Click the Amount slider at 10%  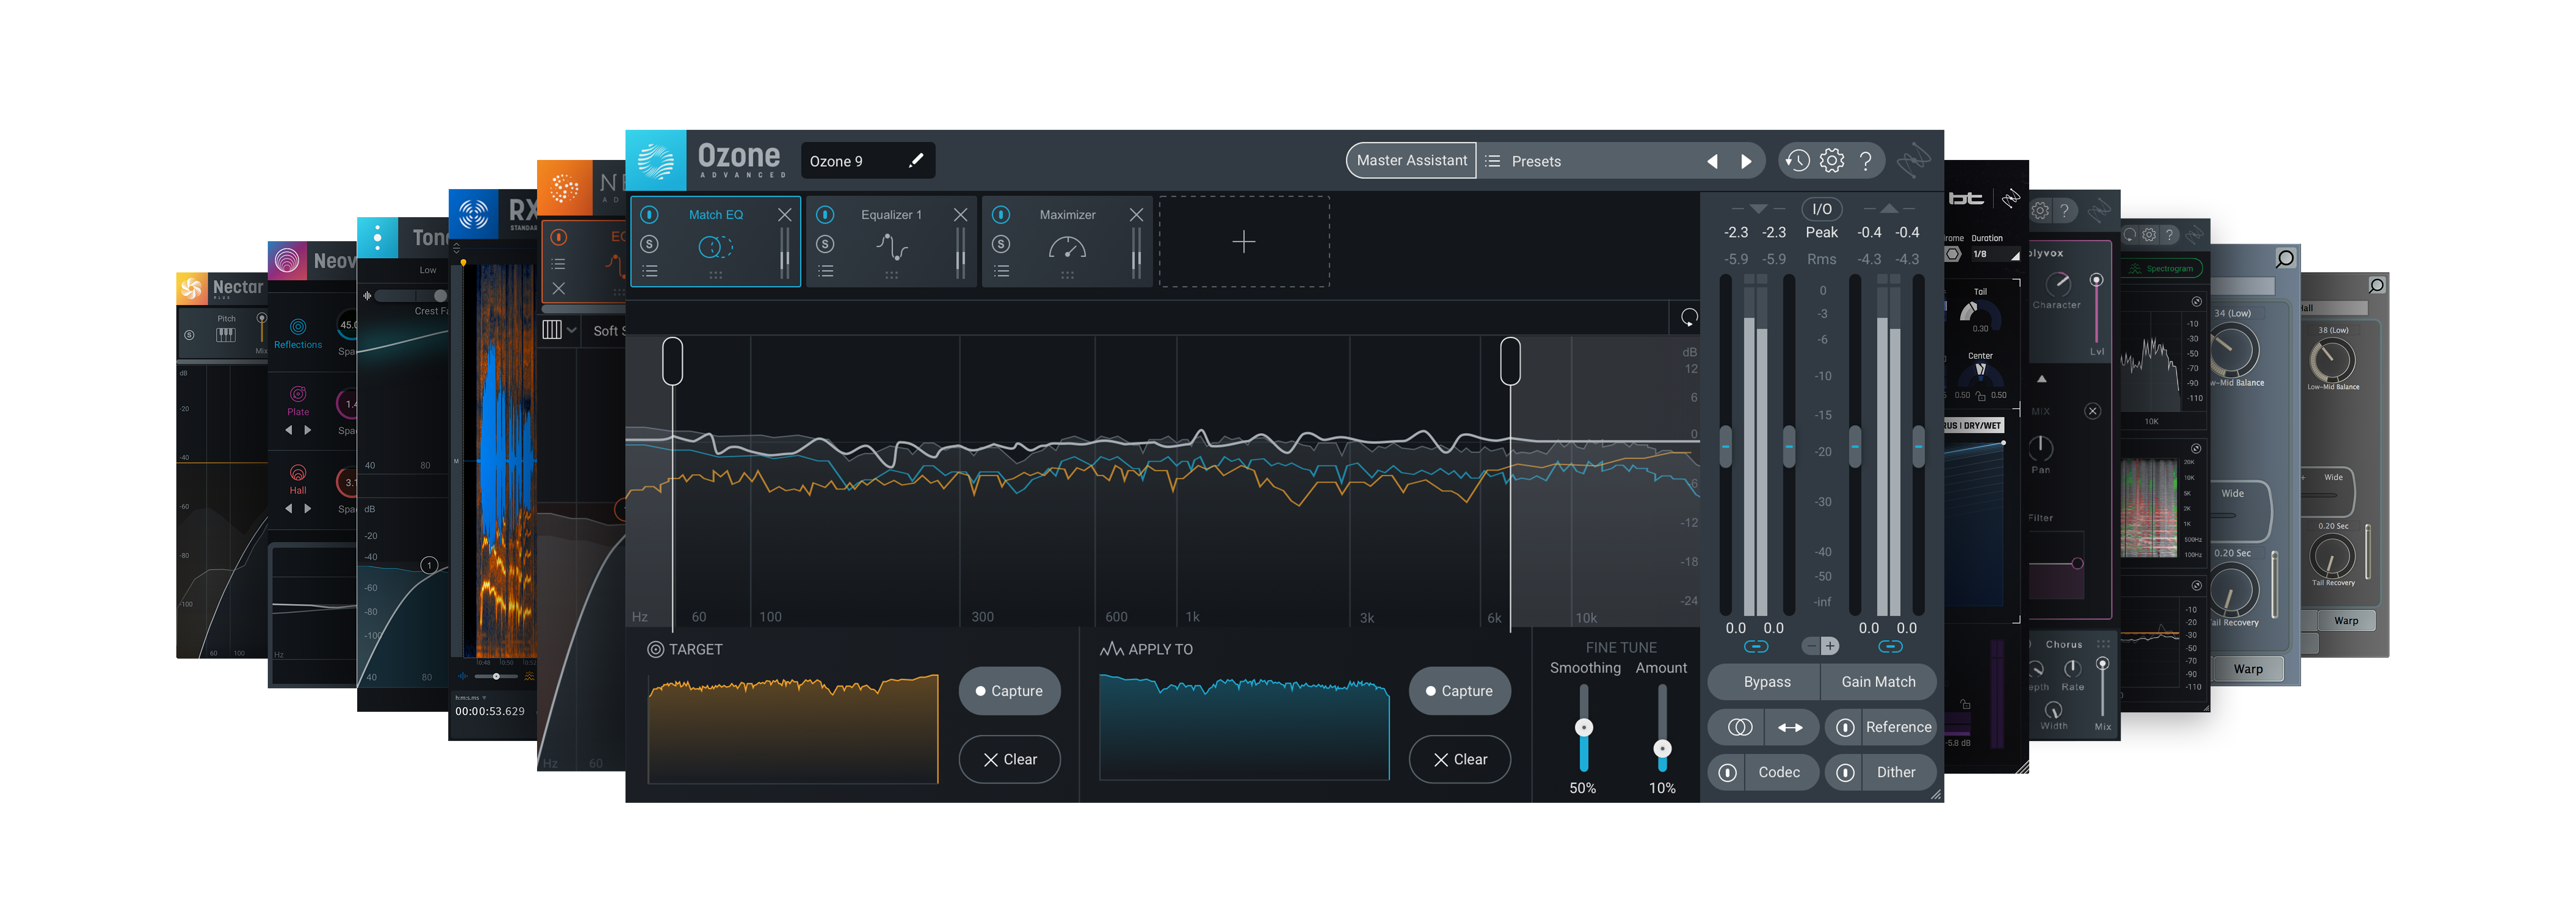(x=1662, y=749)
